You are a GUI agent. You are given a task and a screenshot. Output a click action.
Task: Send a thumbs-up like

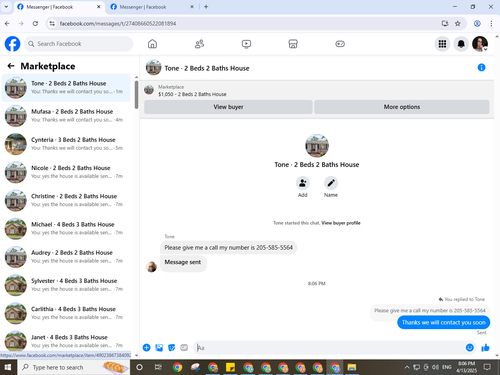click(485, 348)
